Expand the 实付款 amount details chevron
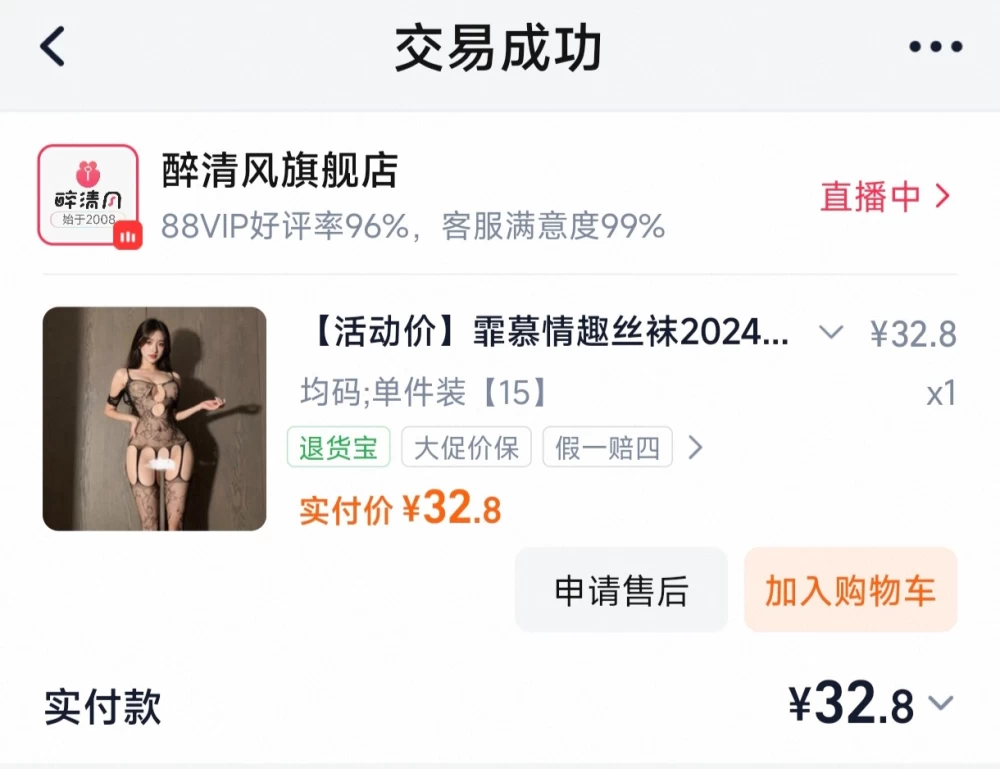This screenshot has height=769, width=1000. tap(941, 703)
